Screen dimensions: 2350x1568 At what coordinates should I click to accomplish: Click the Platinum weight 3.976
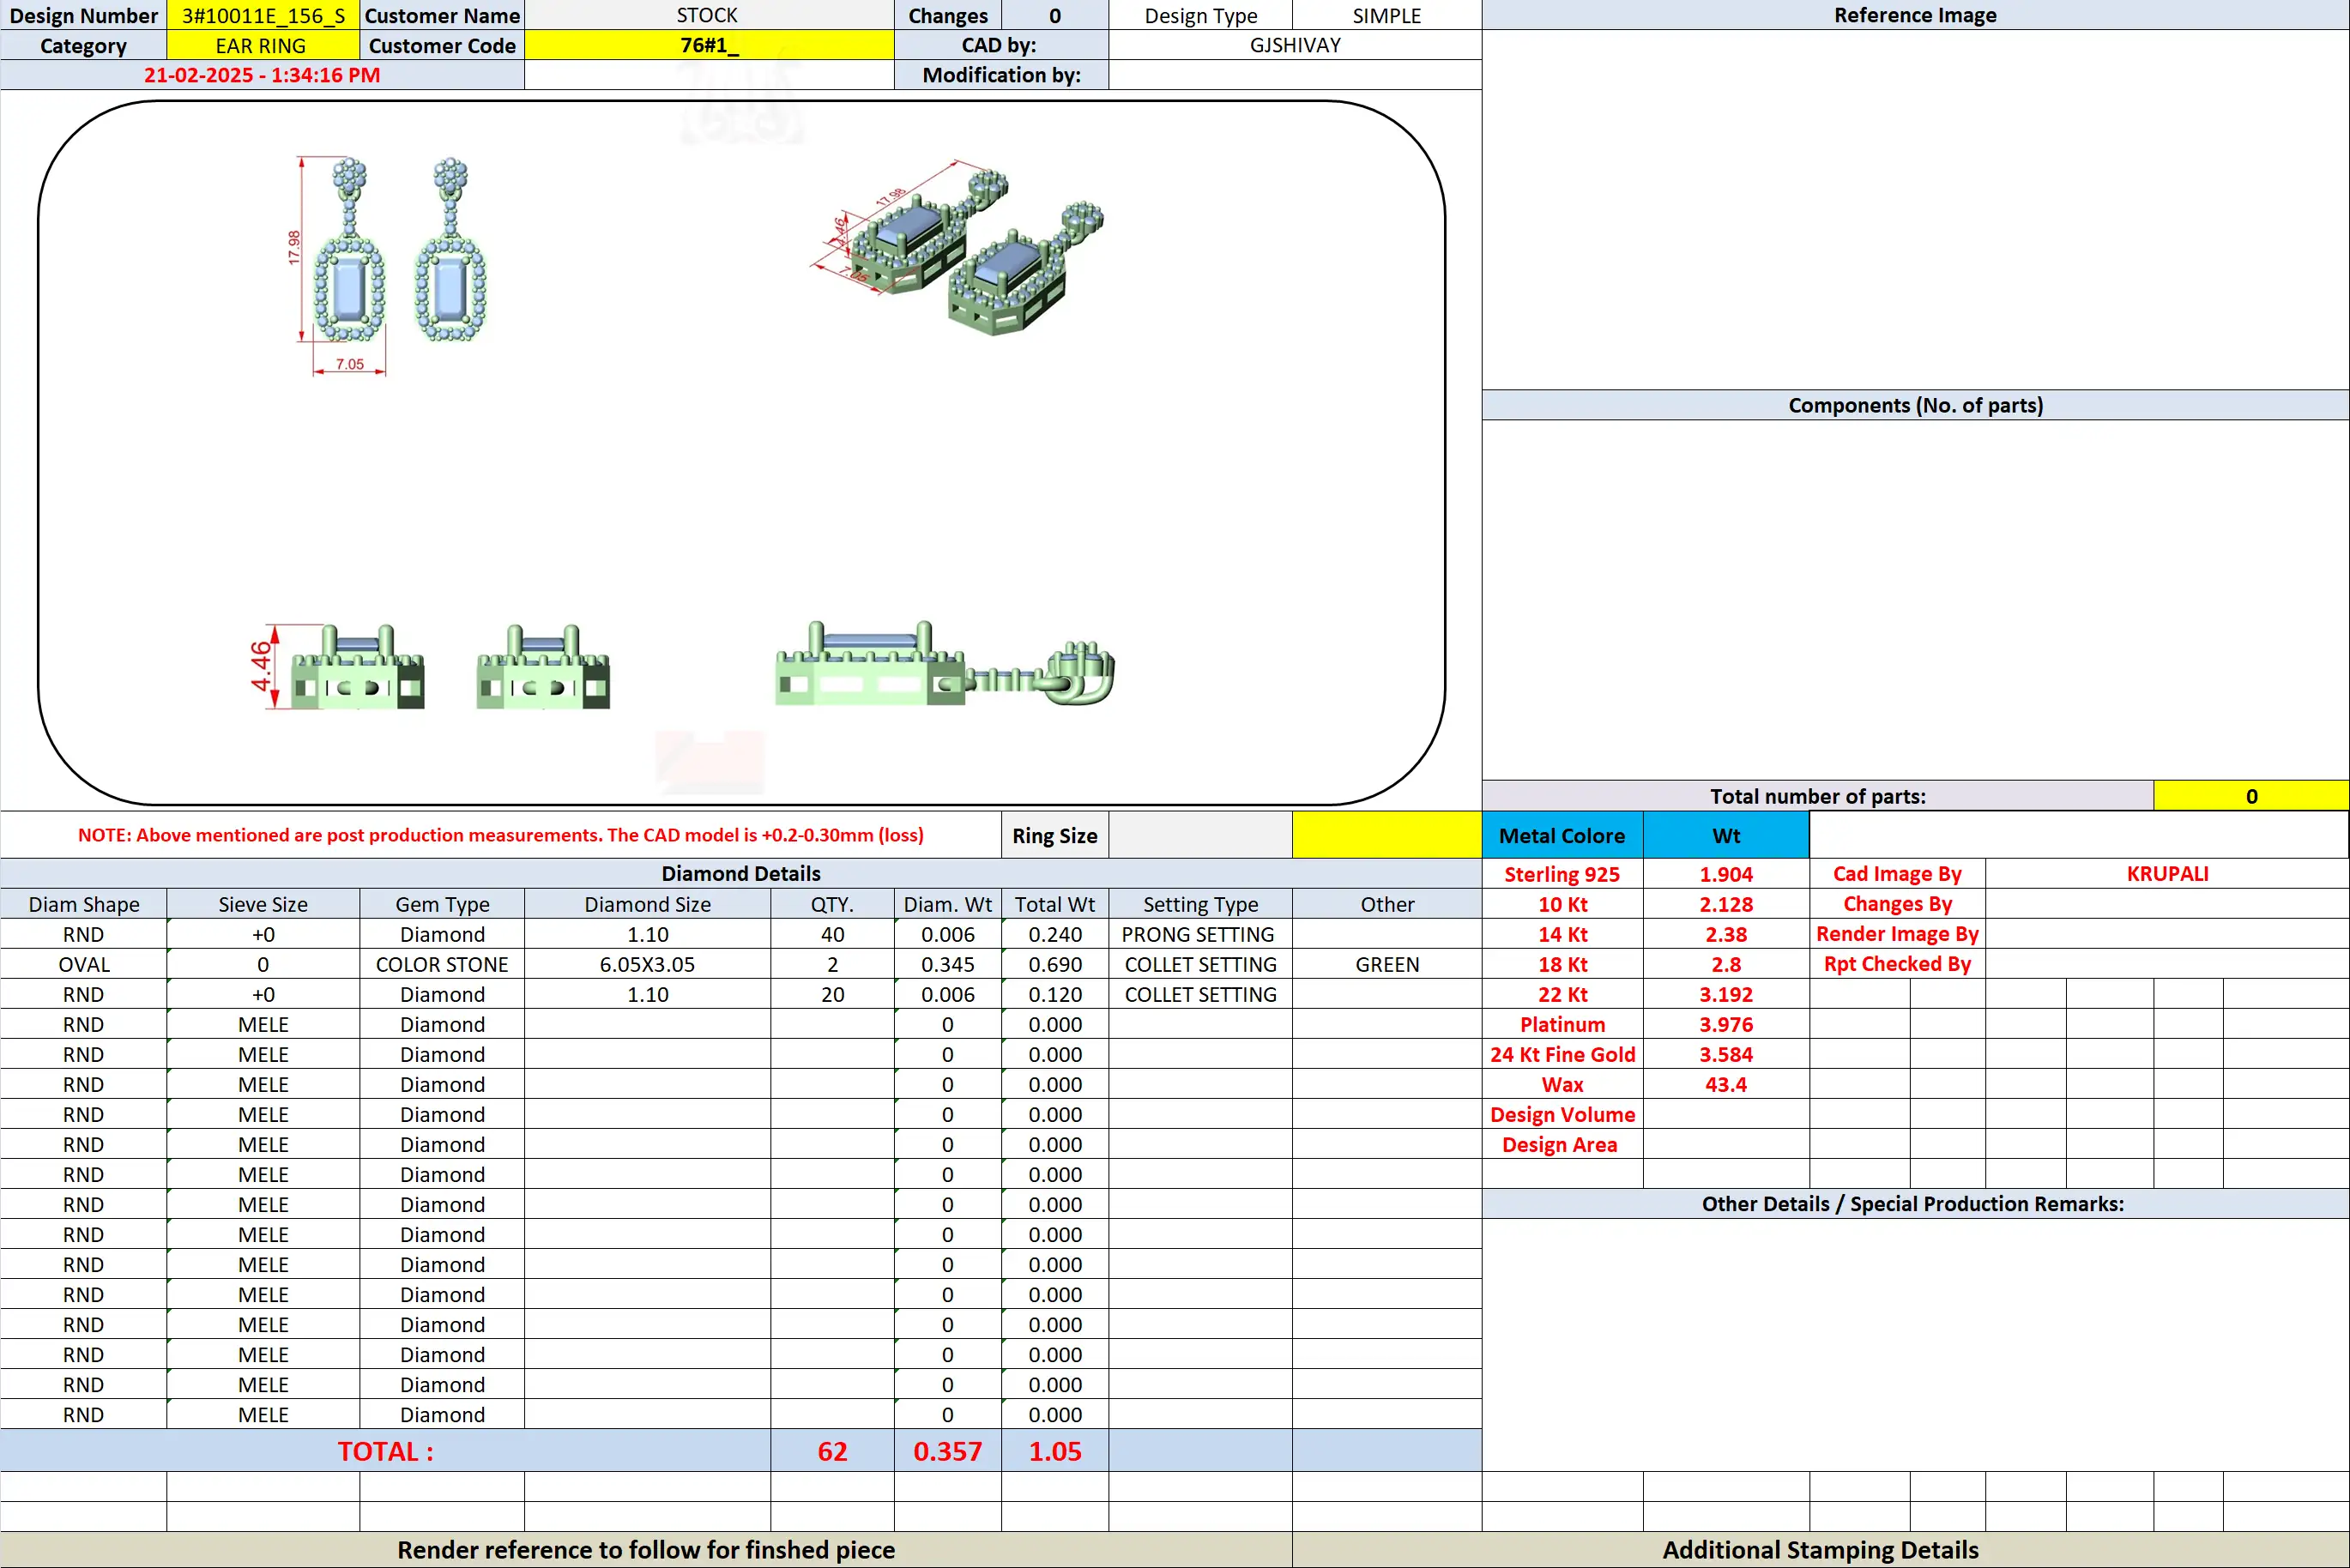(x=1726, y=1024)
